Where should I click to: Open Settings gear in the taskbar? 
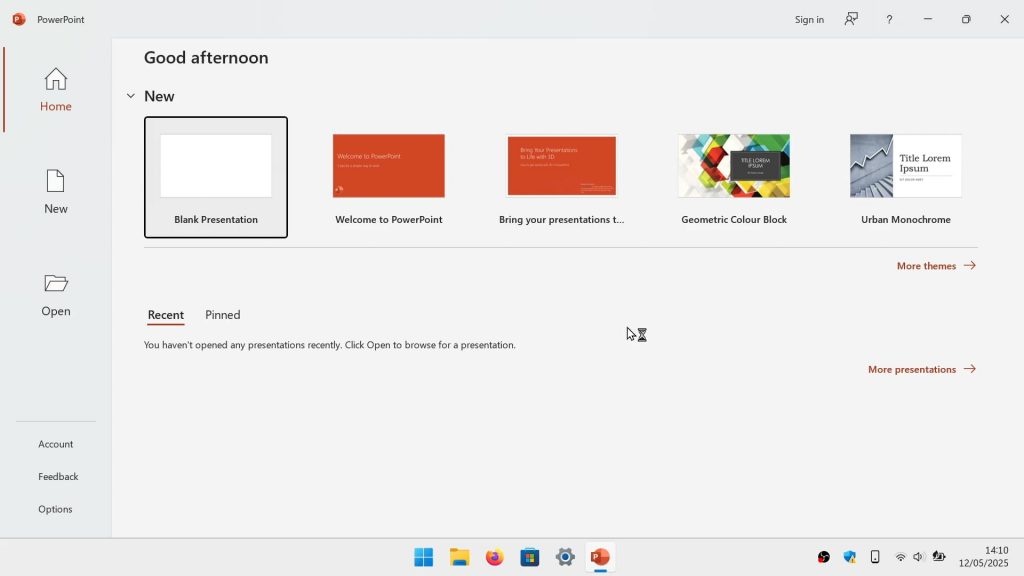tap(565, 557)
